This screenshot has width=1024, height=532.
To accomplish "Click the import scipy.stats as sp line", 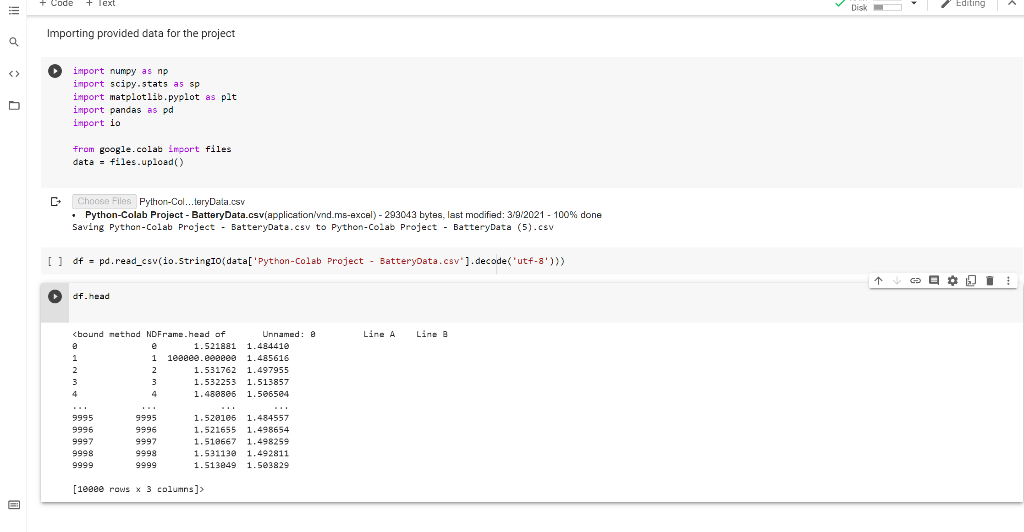I will pyautogui.click(x=136, y=84).
